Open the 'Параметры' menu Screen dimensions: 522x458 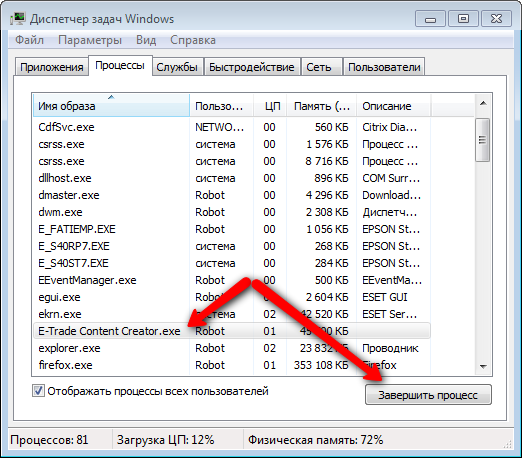(90, 40)
